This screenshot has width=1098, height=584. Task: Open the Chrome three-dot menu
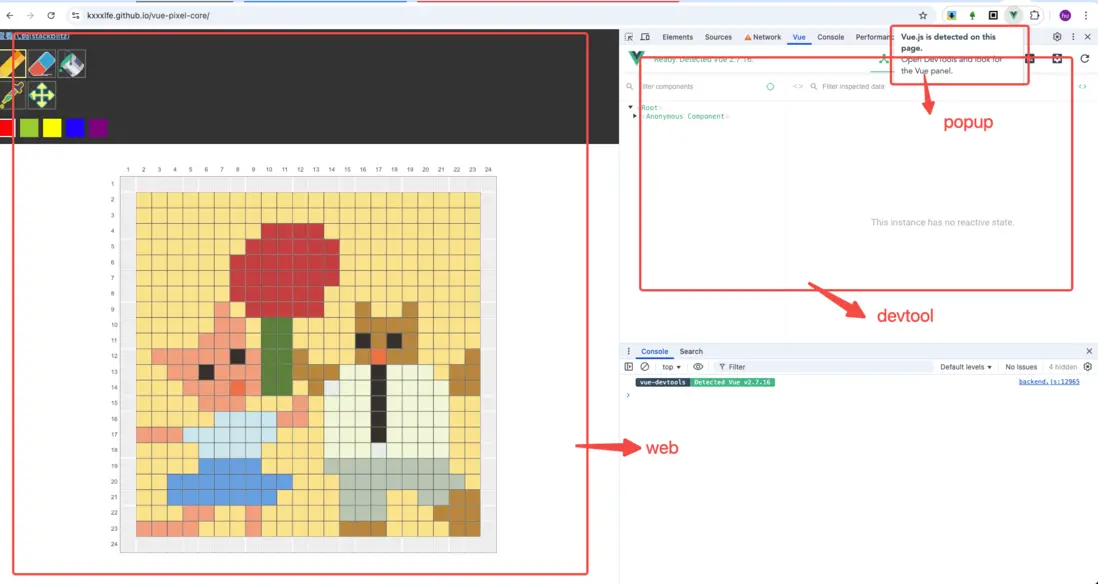tap(1086, 15)
